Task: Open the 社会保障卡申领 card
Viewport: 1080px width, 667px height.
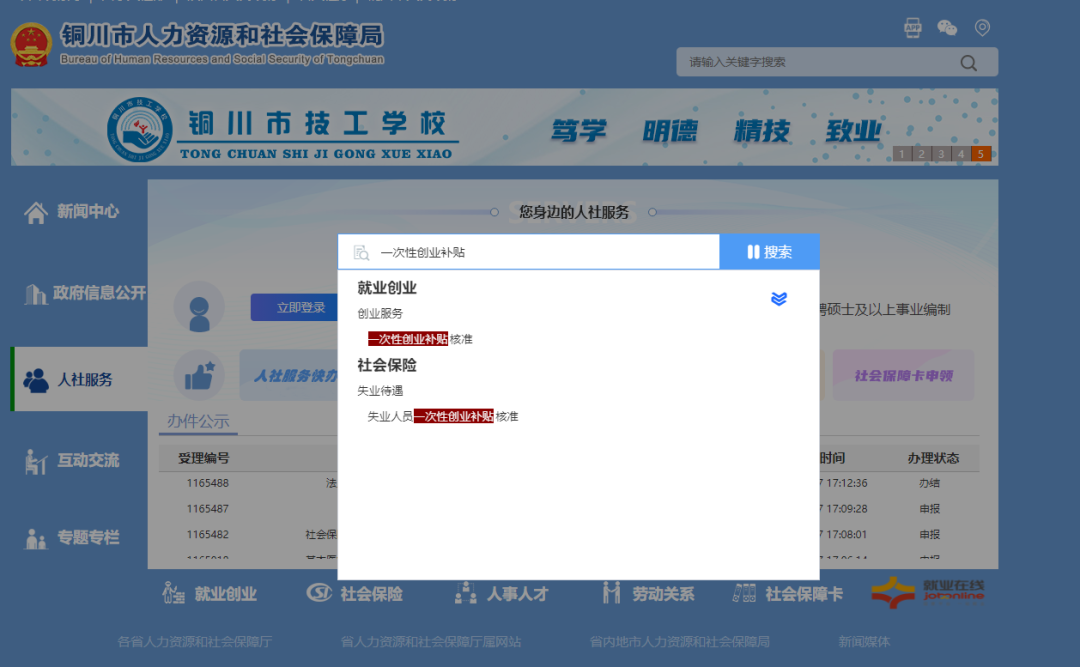Action: (x=904, y=376)
